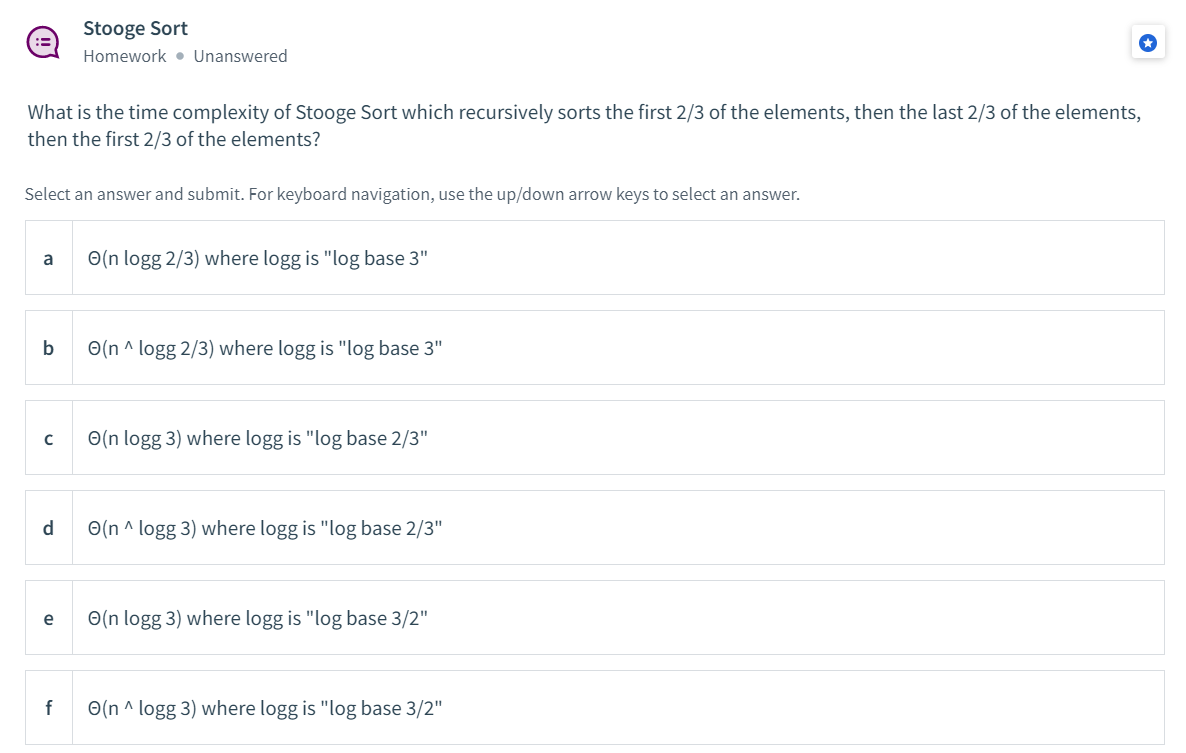This screenshot has width=1186, height=753.
Task: Click the keyboard navigation instruction text
Action: [x=414, y=193]
